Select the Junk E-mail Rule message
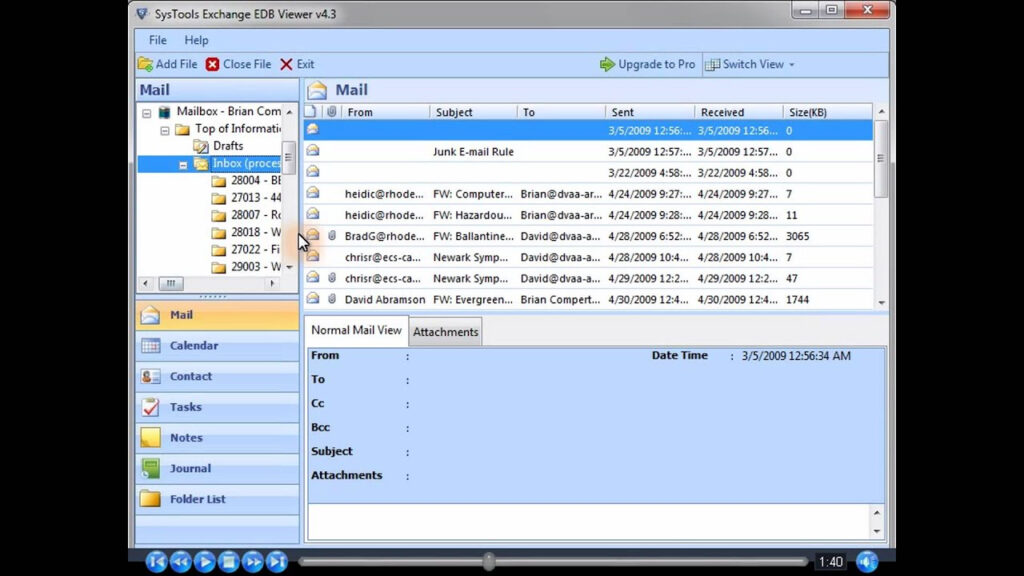Viewport: 1024px width, 576px height. (x=588, y=152)
